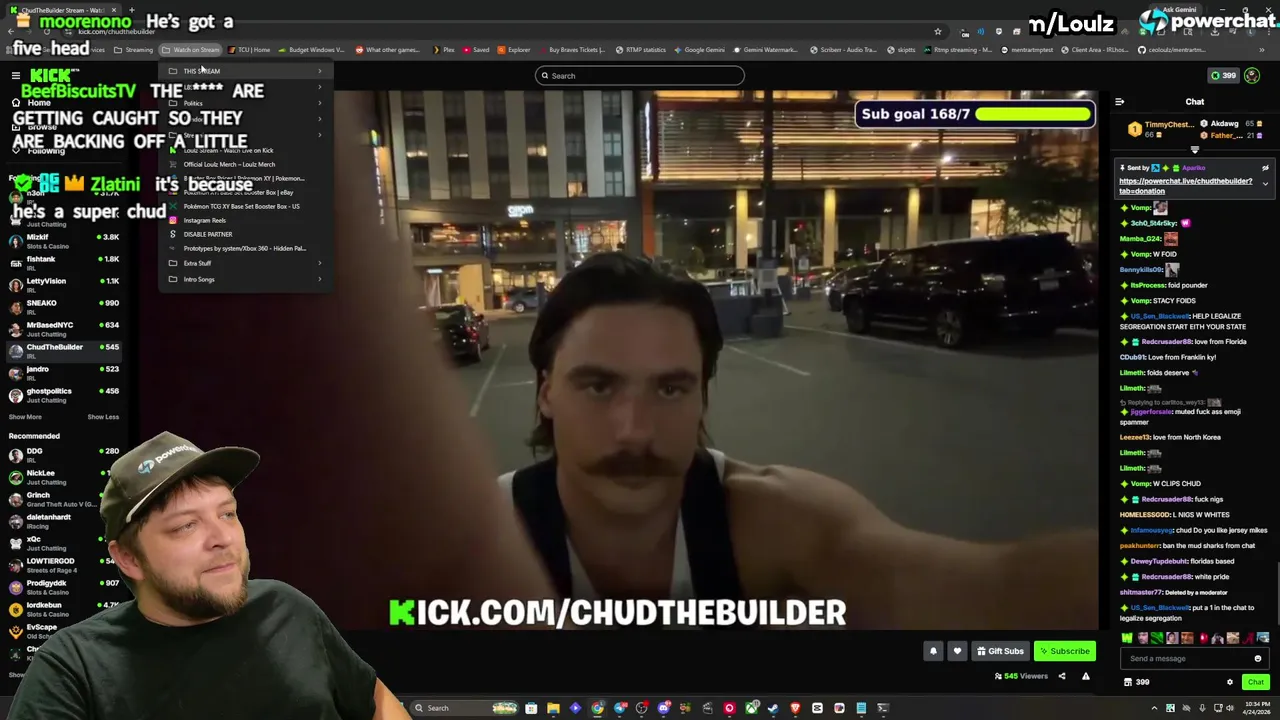Click the share icon beside viewer count
1280x720 pixels.
coord(1062,676)
